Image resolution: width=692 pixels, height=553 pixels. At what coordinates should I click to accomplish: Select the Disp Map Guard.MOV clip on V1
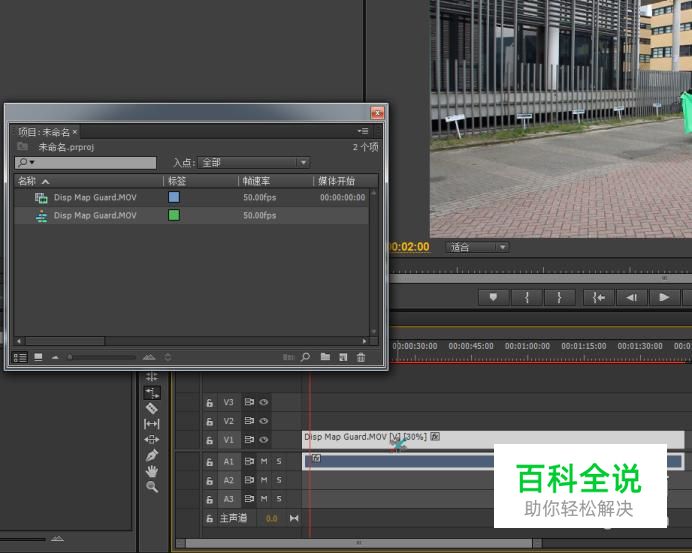(x=493, y=440)
